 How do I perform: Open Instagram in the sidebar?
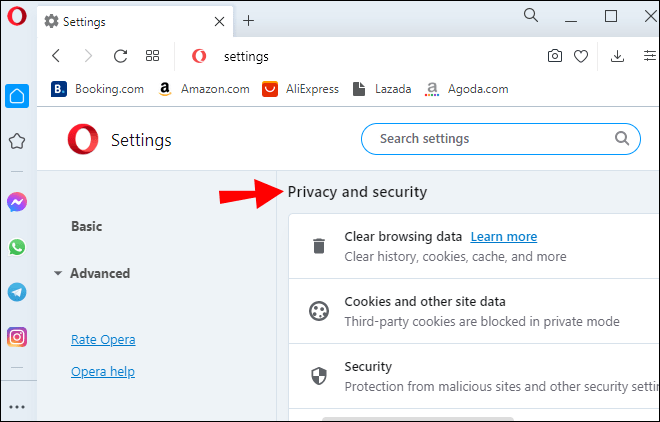[x=16, y=337]
